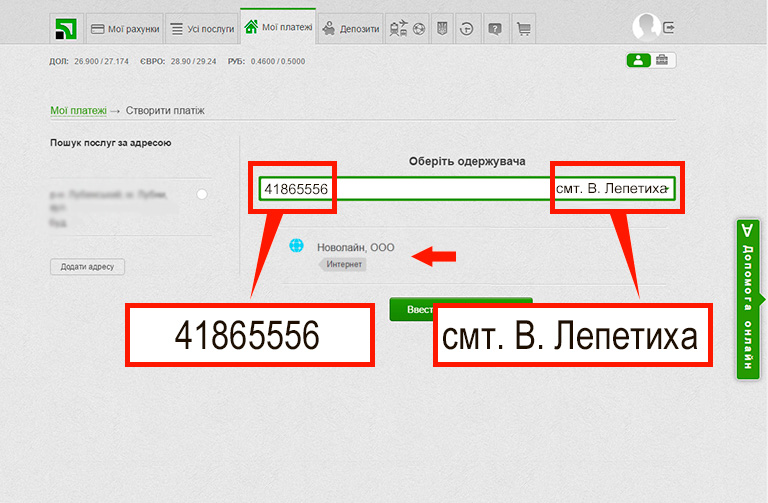Open the Усі послуги tab
This screenshot has width=768, height=503.
(x=201, y=29)
